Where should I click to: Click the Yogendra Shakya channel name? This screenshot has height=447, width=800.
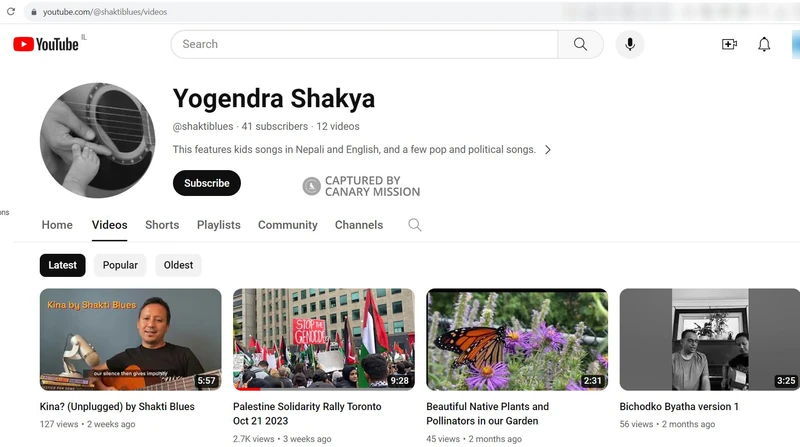pos(274,98)
